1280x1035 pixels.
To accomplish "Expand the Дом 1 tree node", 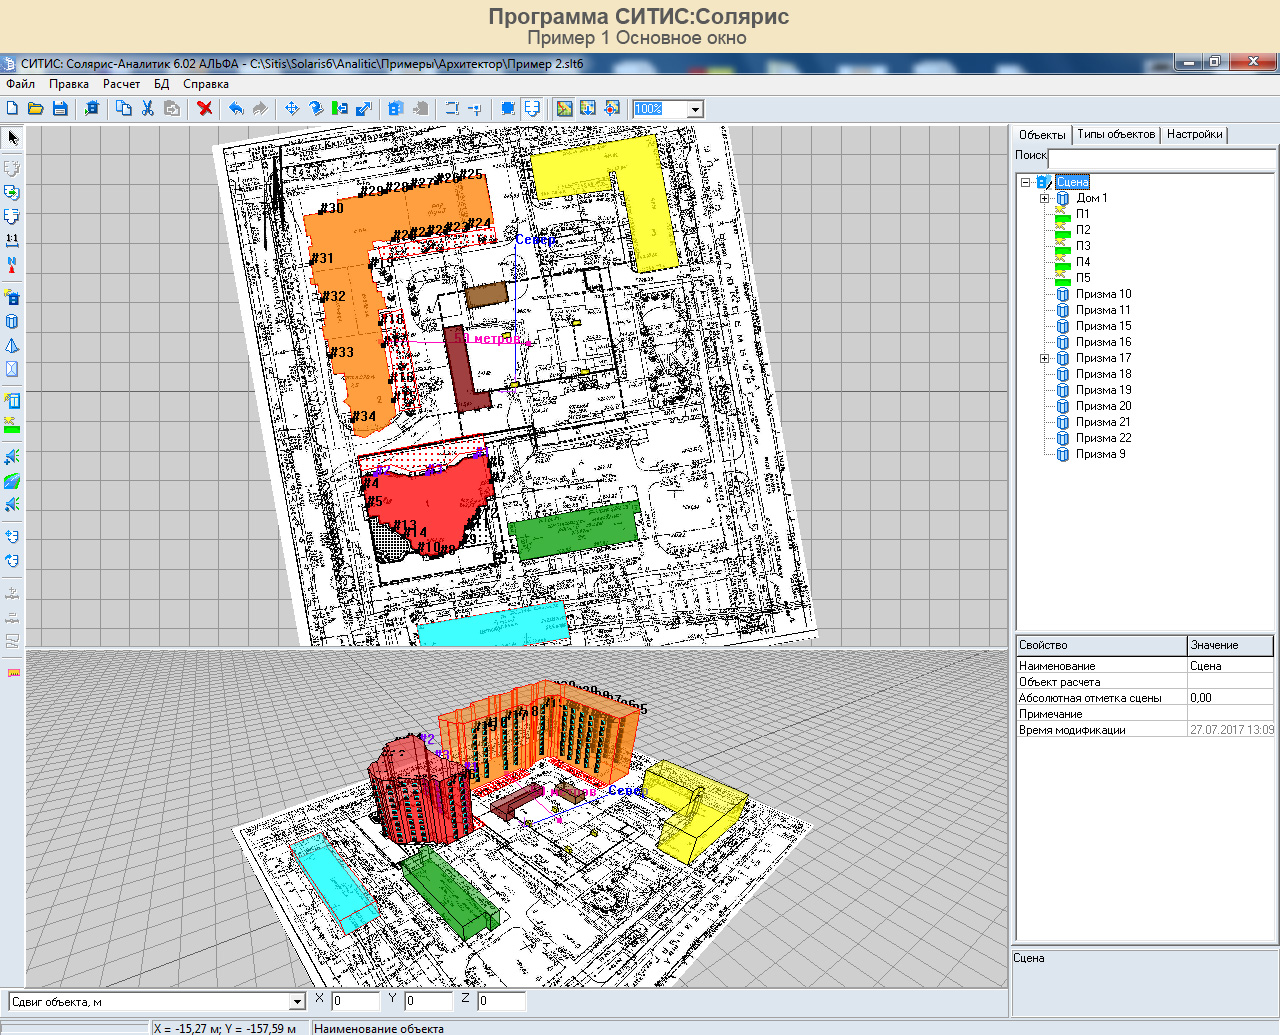I will pos(1045,198).
